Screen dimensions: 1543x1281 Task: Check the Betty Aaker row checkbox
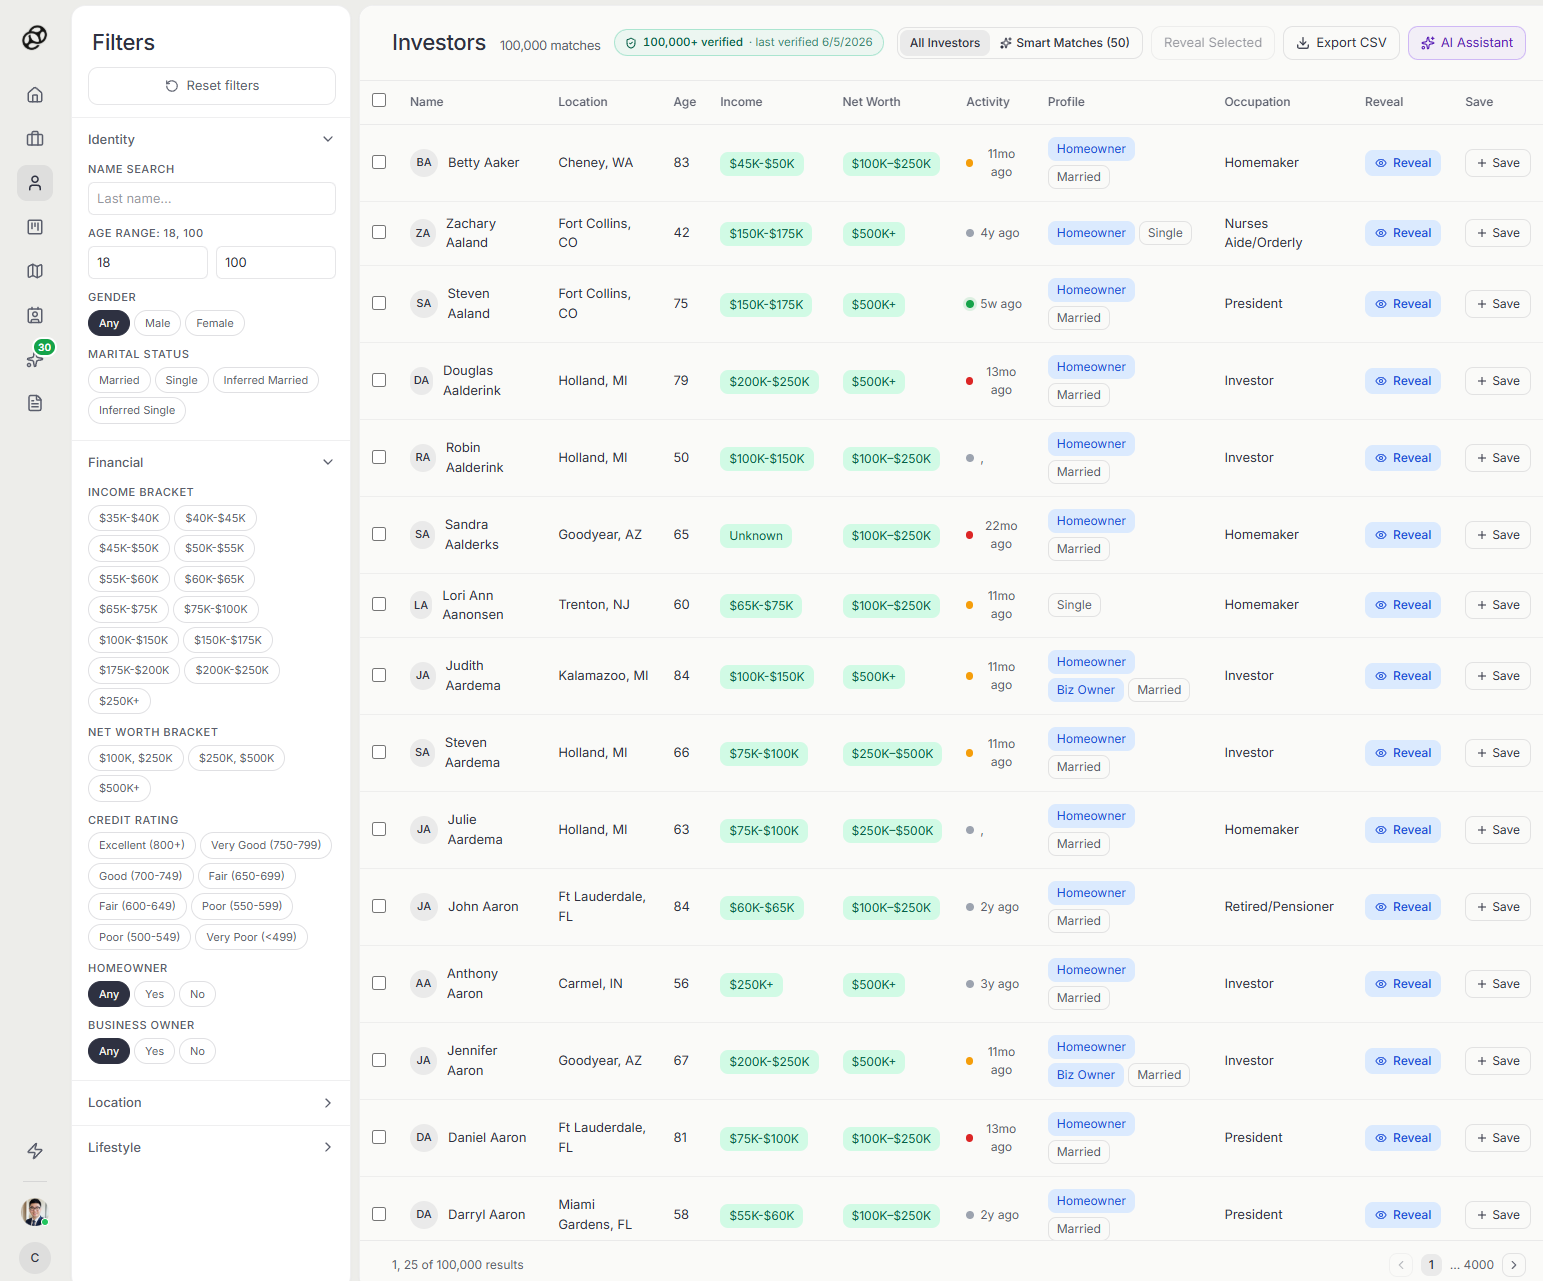pyautogui.click(x=379, y=162)
